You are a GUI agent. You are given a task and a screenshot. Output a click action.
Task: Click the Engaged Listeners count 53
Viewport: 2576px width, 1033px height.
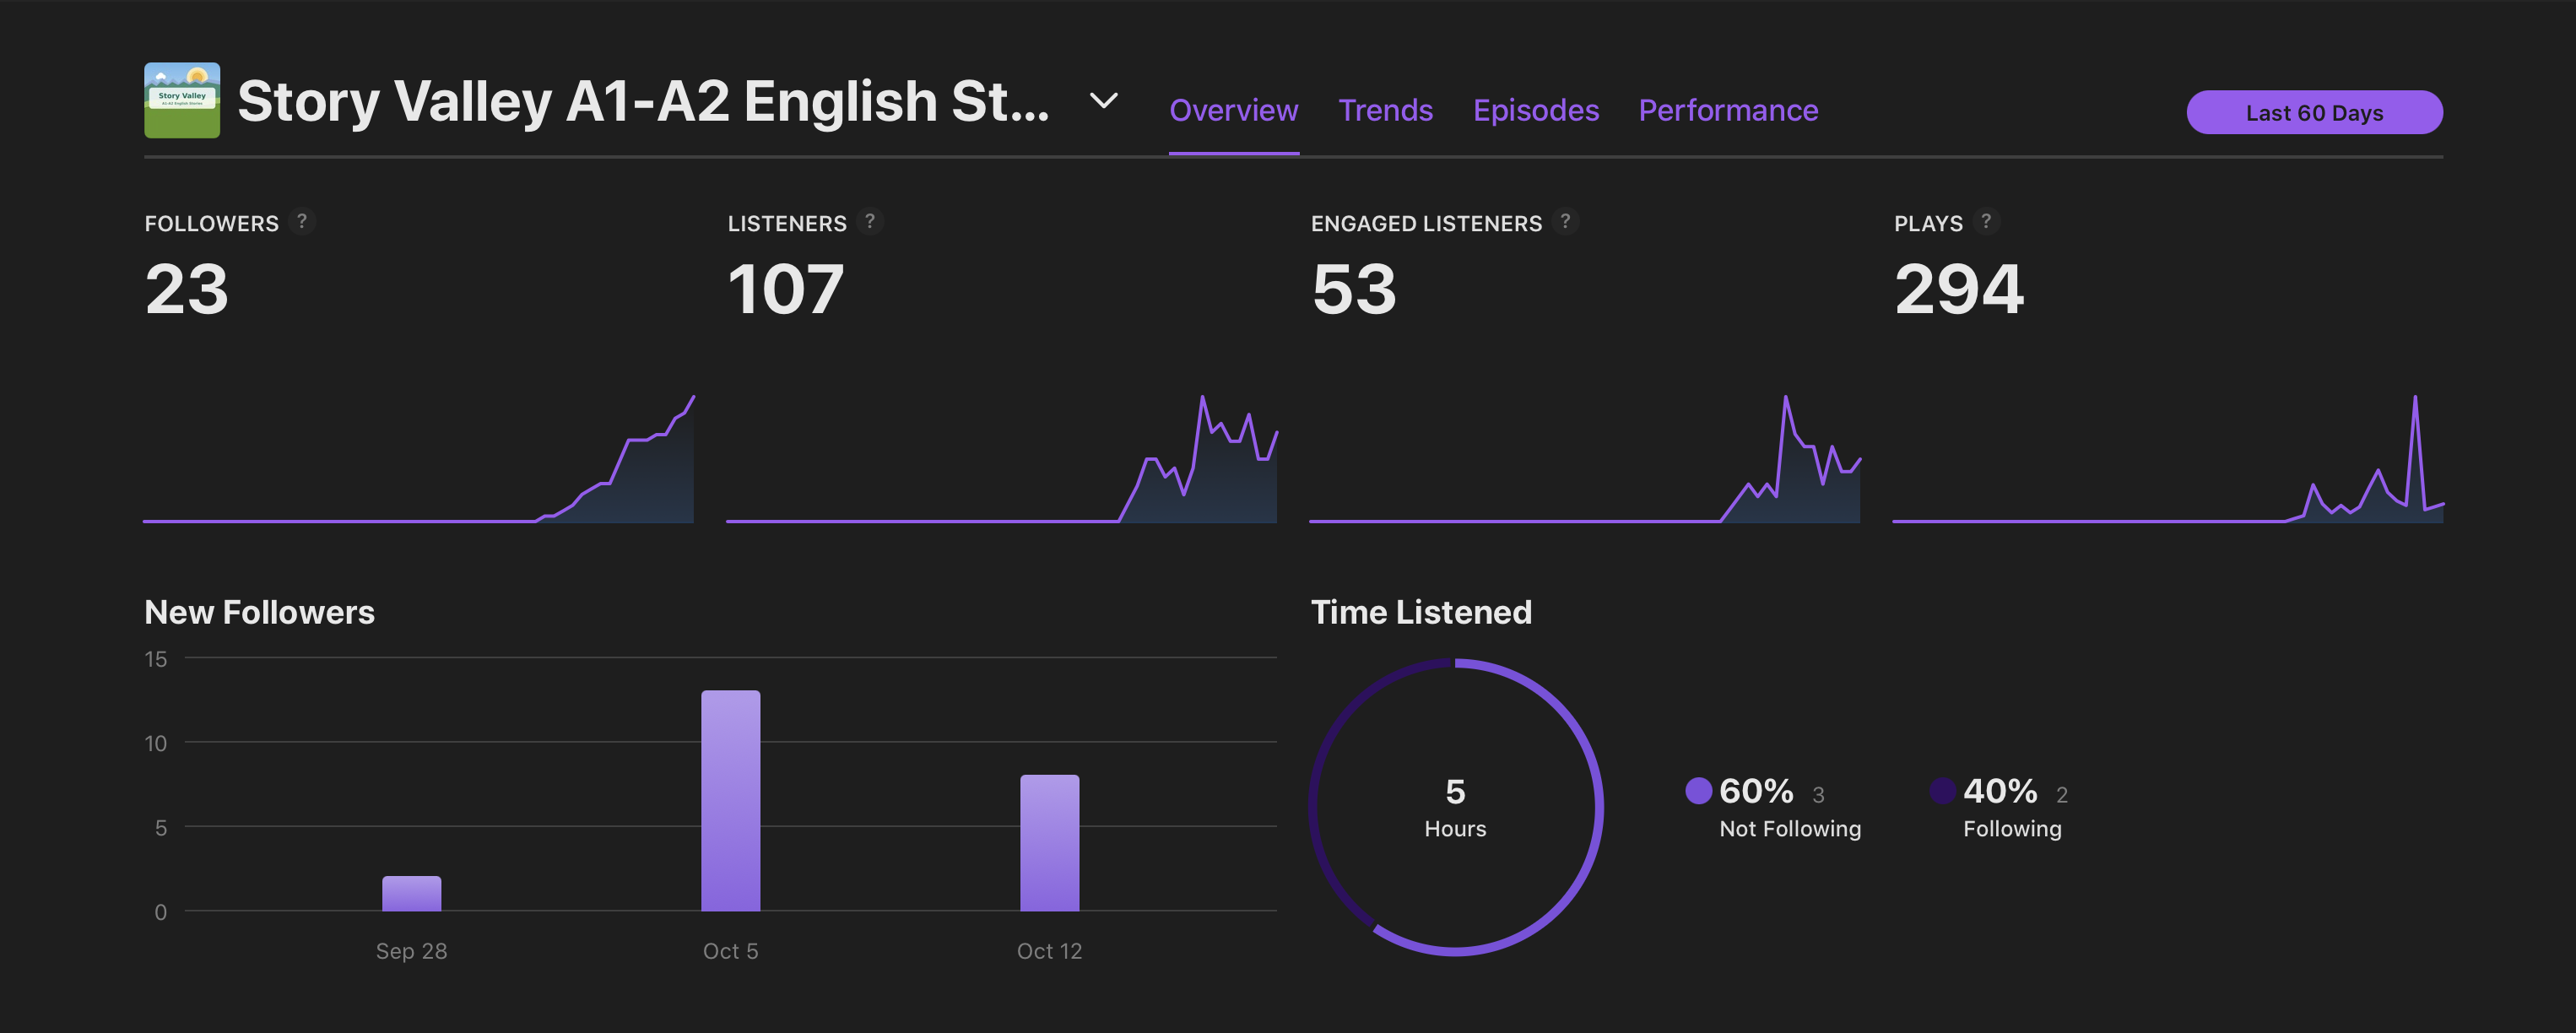point(1354,290)
